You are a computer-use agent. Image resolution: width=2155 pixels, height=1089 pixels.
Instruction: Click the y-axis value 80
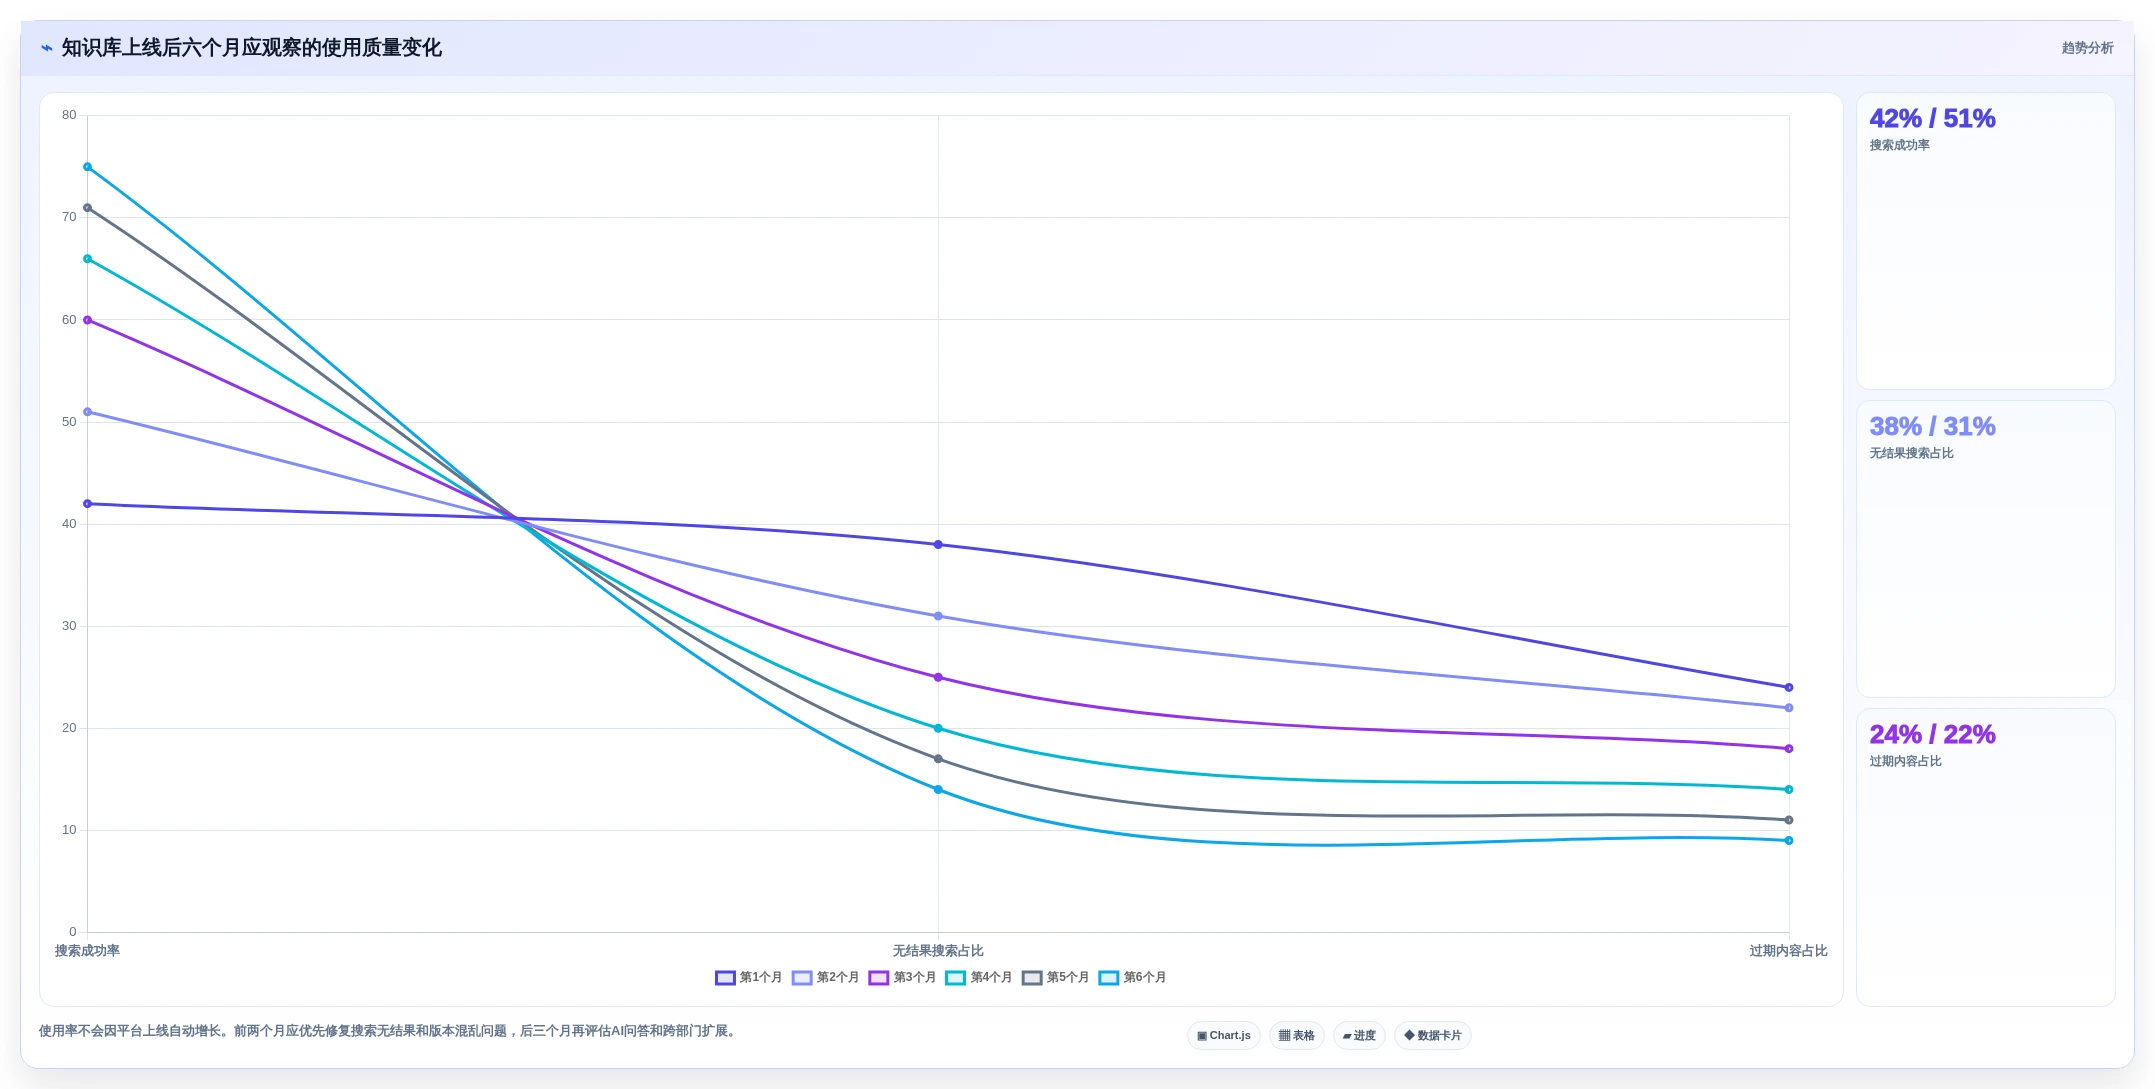coord(69,115)
